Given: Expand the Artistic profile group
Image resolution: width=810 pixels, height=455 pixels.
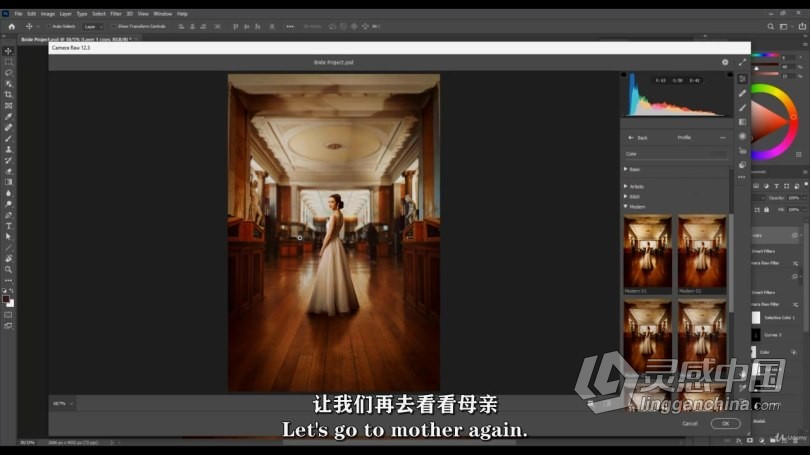Looking at the screenshot, I should [626, 186].
